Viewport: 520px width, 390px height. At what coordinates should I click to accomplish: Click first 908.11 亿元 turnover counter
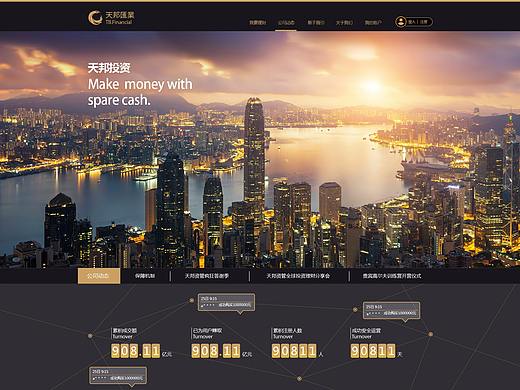coord(141,351)
